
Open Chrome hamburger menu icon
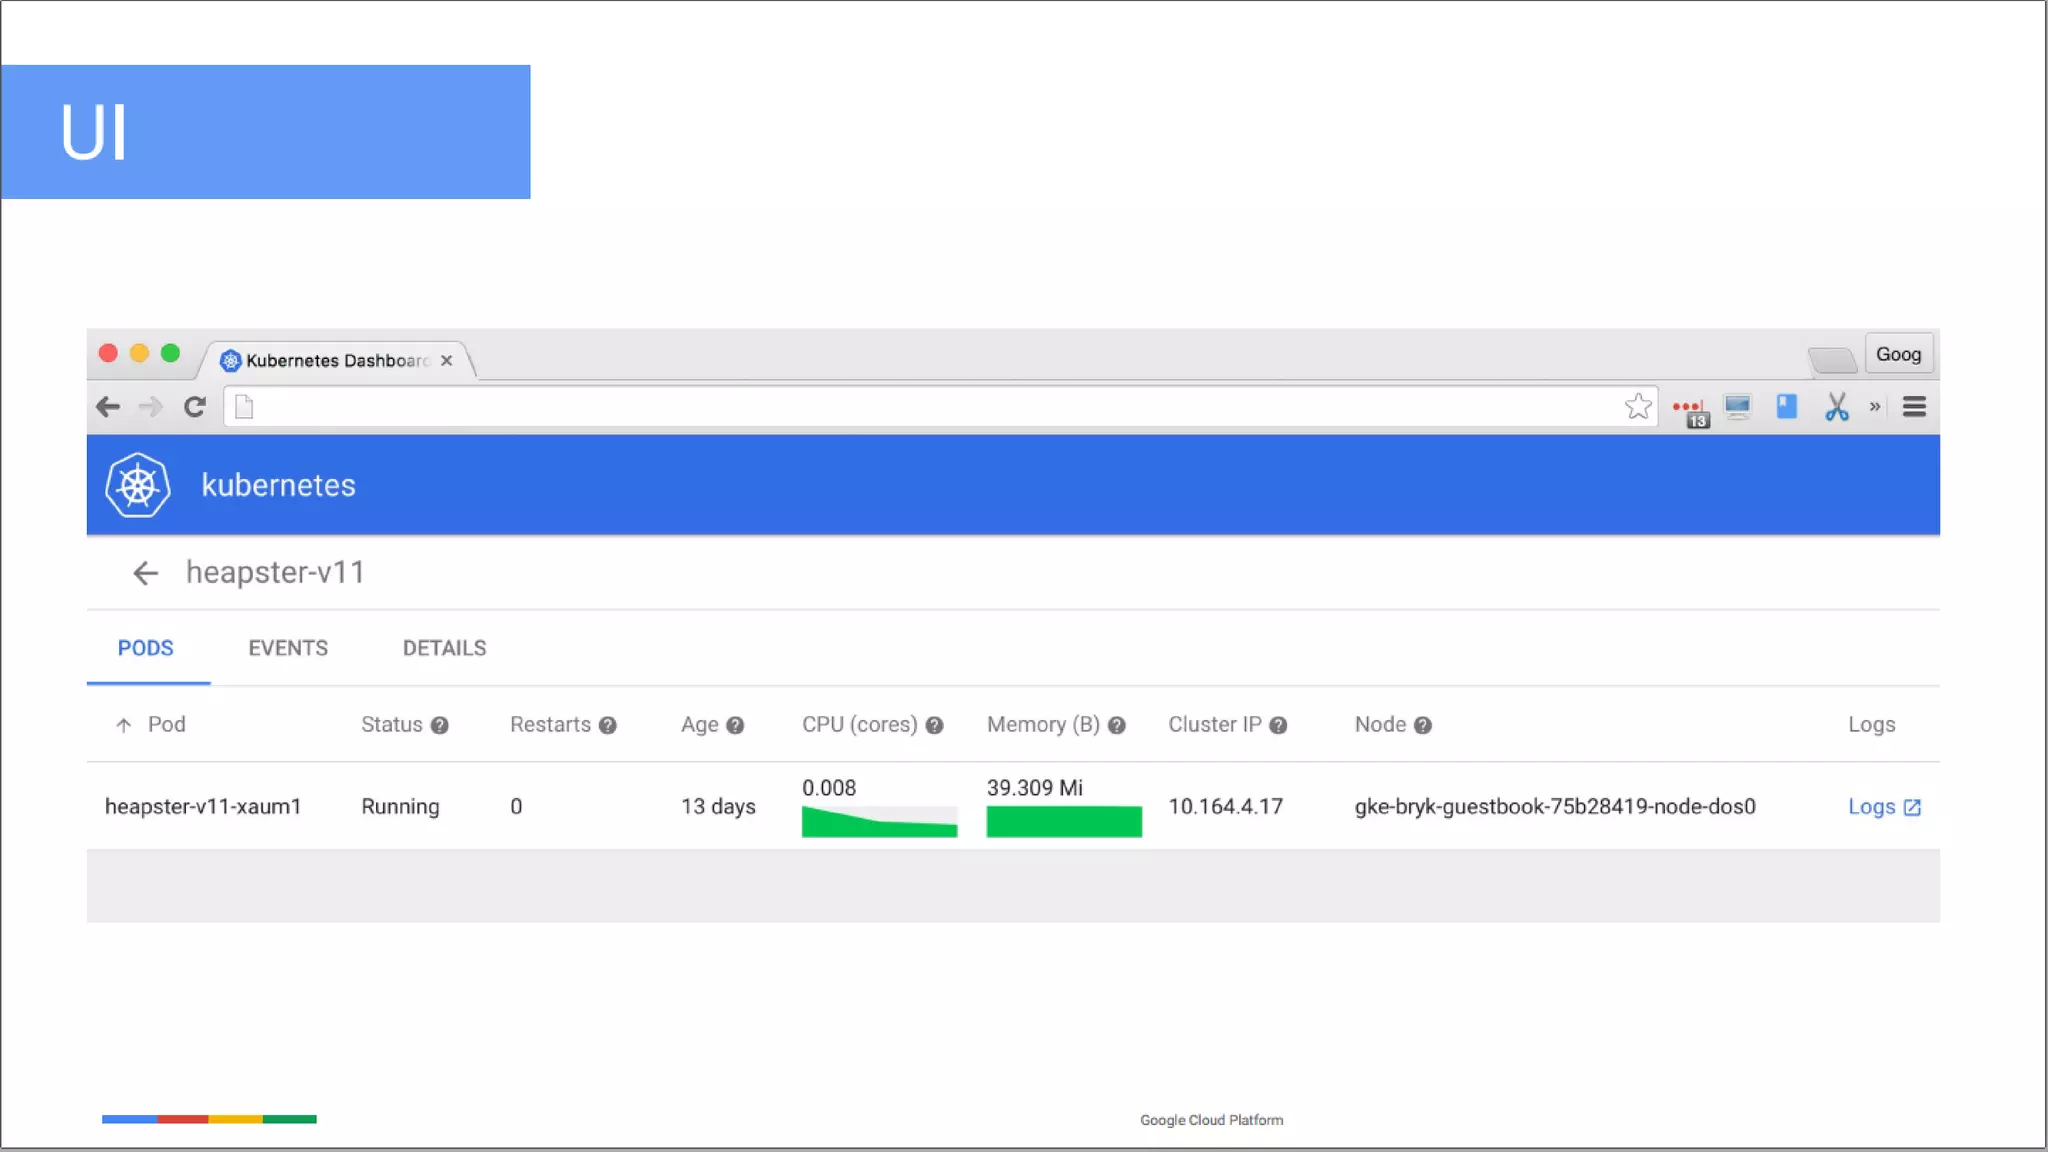pos(1914,407)
